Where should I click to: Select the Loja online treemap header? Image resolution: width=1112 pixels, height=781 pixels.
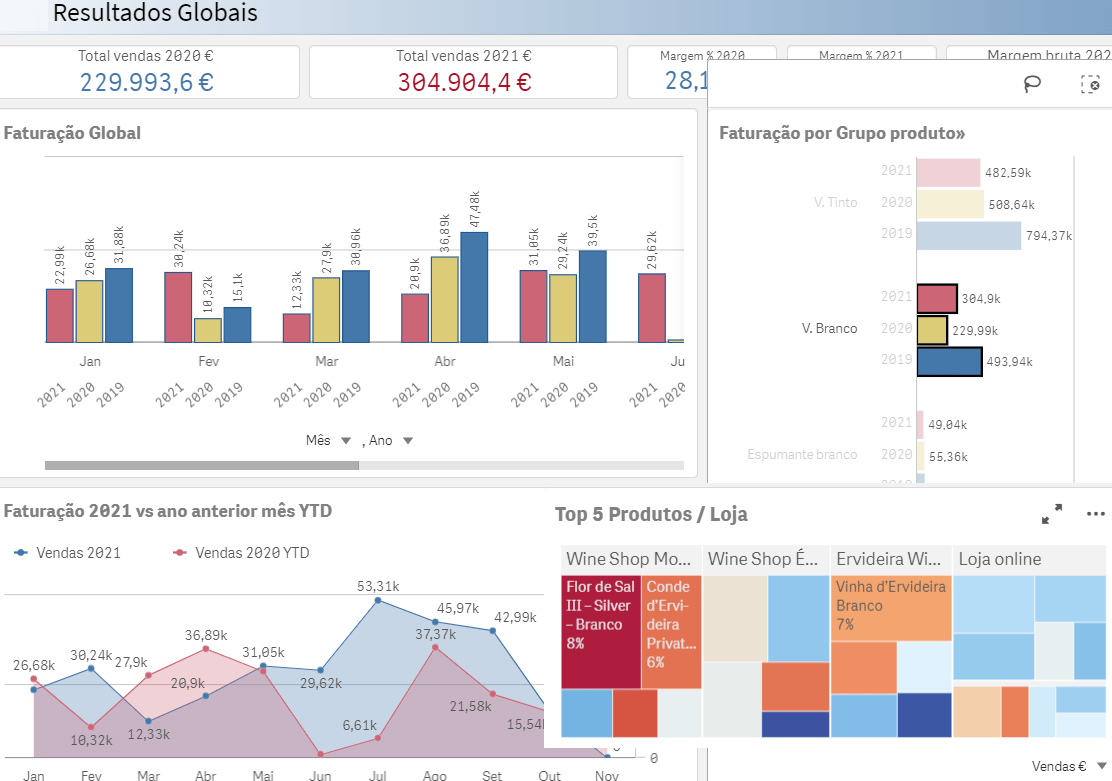[1029, 559]
